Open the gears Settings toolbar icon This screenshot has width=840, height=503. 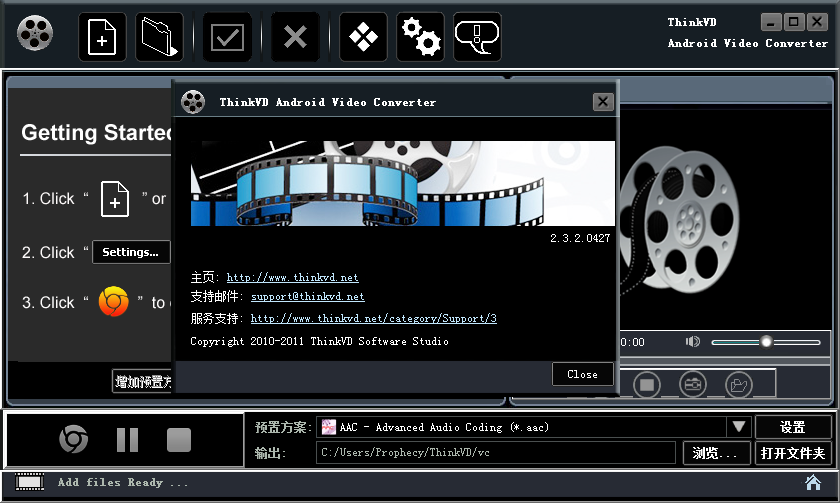[421, 37]
